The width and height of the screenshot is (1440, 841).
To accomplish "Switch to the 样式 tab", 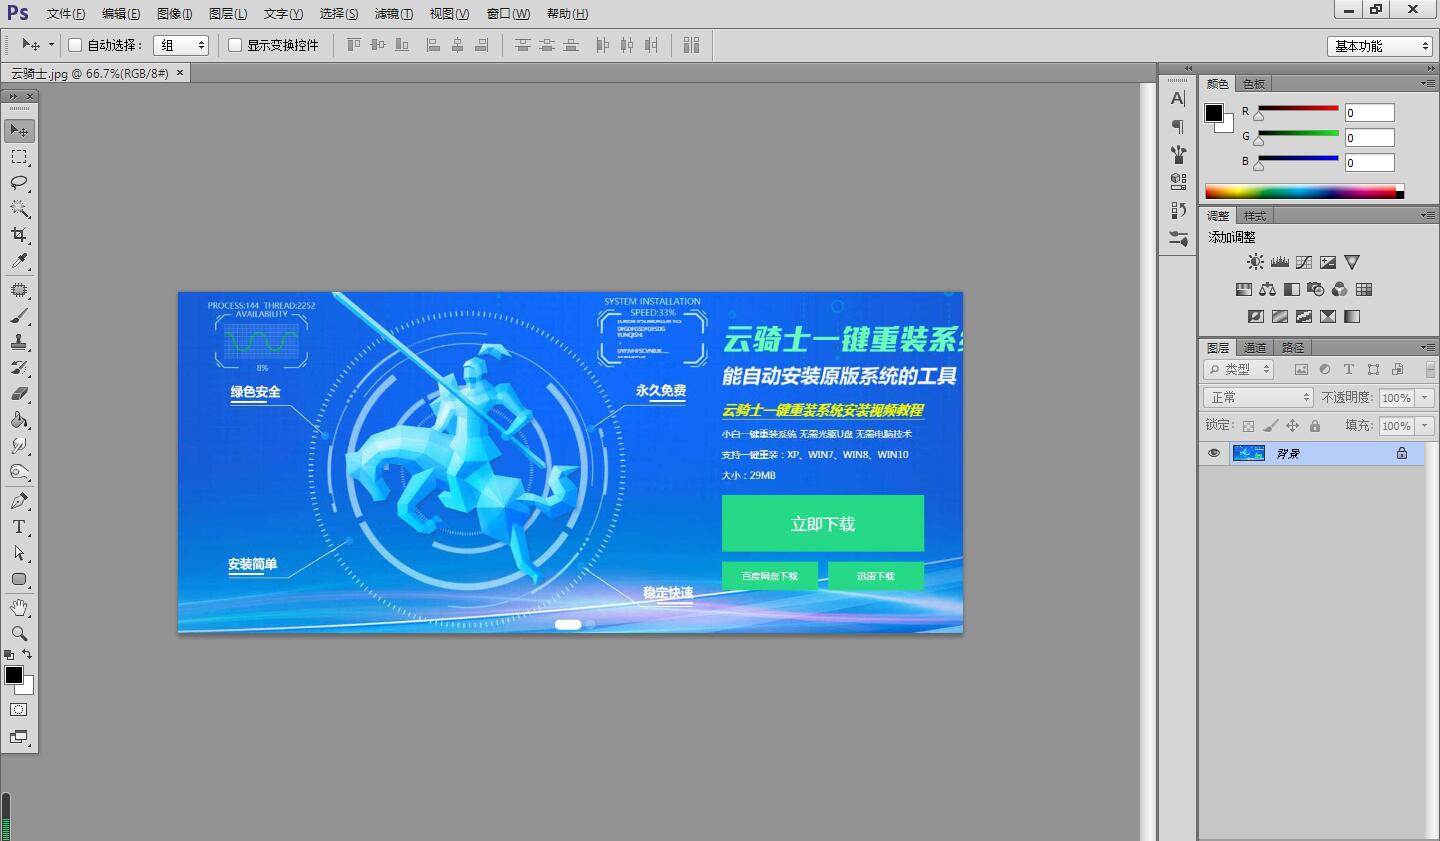I will 1255,216.
